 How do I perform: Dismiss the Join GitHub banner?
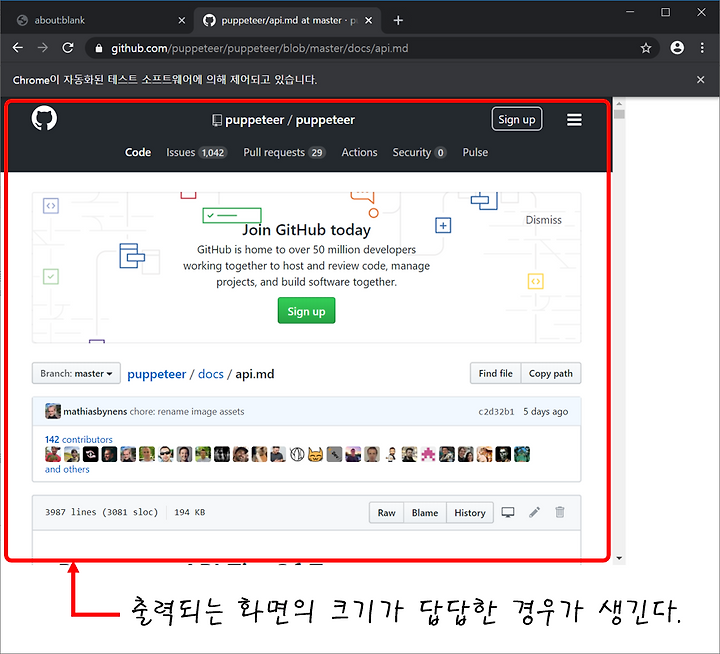(543, 220)
